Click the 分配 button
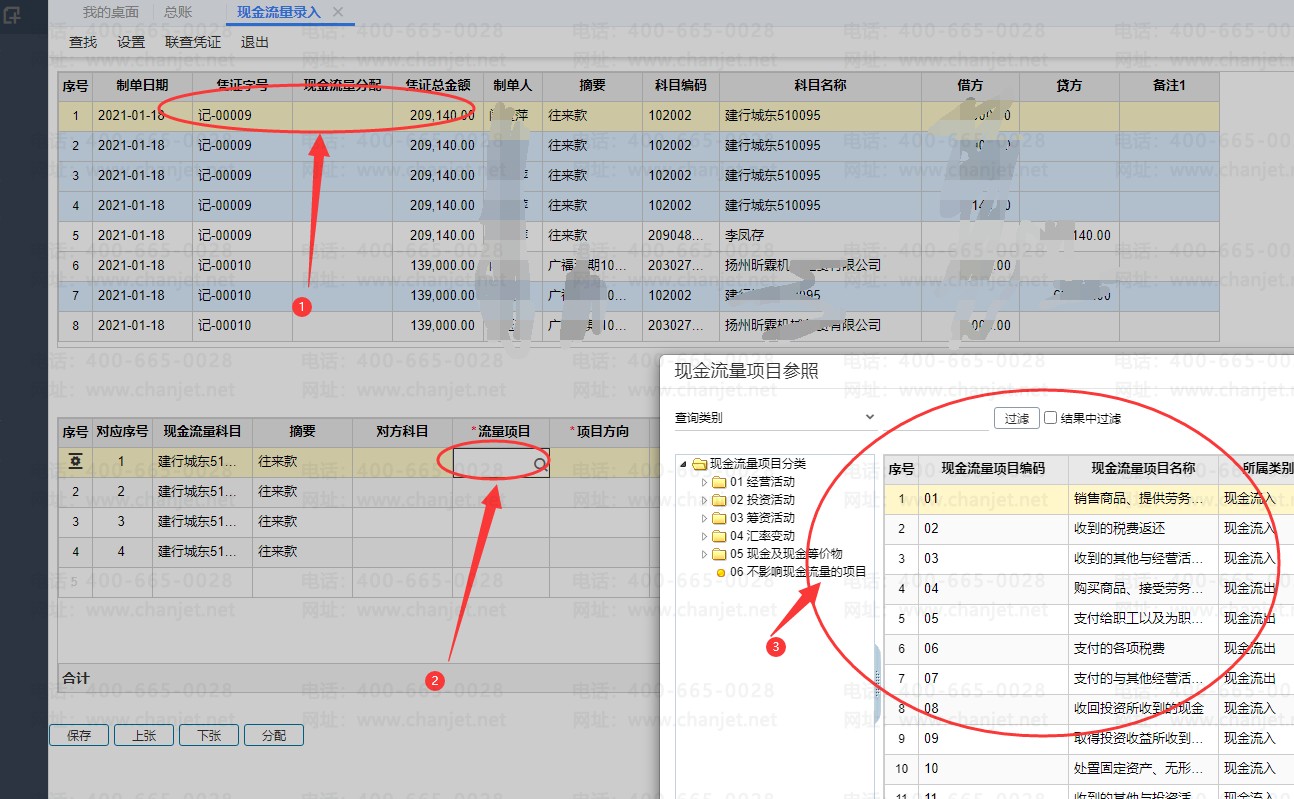 pos(273,735)
